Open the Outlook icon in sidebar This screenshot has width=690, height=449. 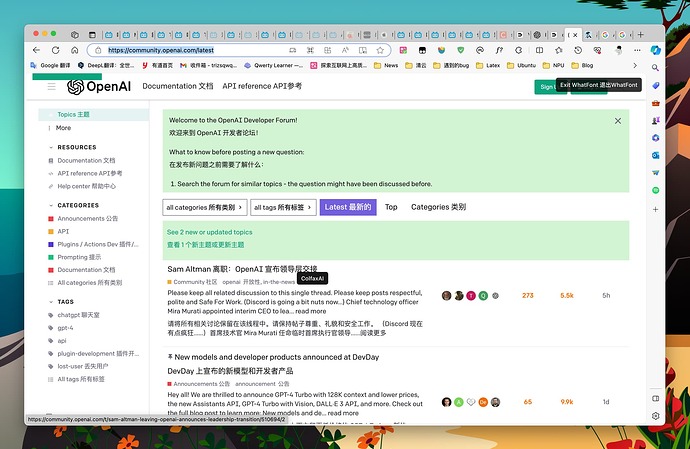[x=656, y=155]
